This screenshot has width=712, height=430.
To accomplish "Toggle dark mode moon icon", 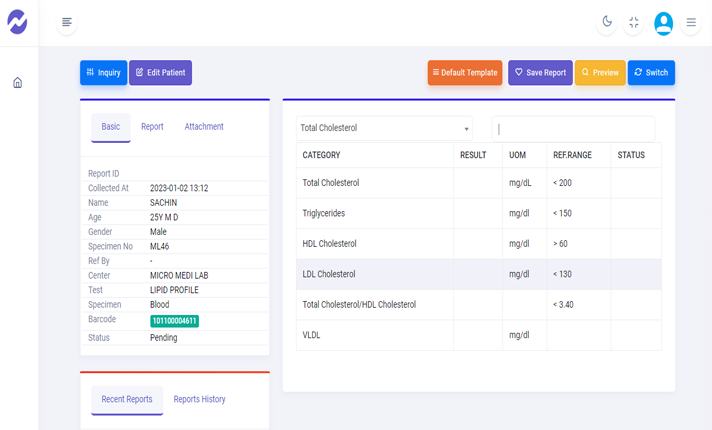I will point(606,22).
